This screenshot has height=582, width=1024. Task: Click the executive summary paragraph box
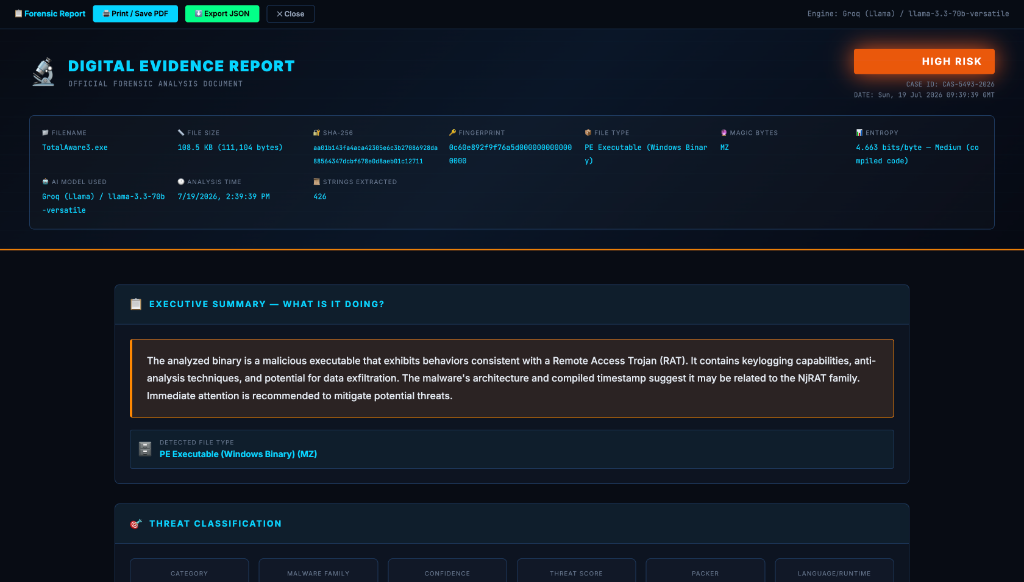pos(512,378)
